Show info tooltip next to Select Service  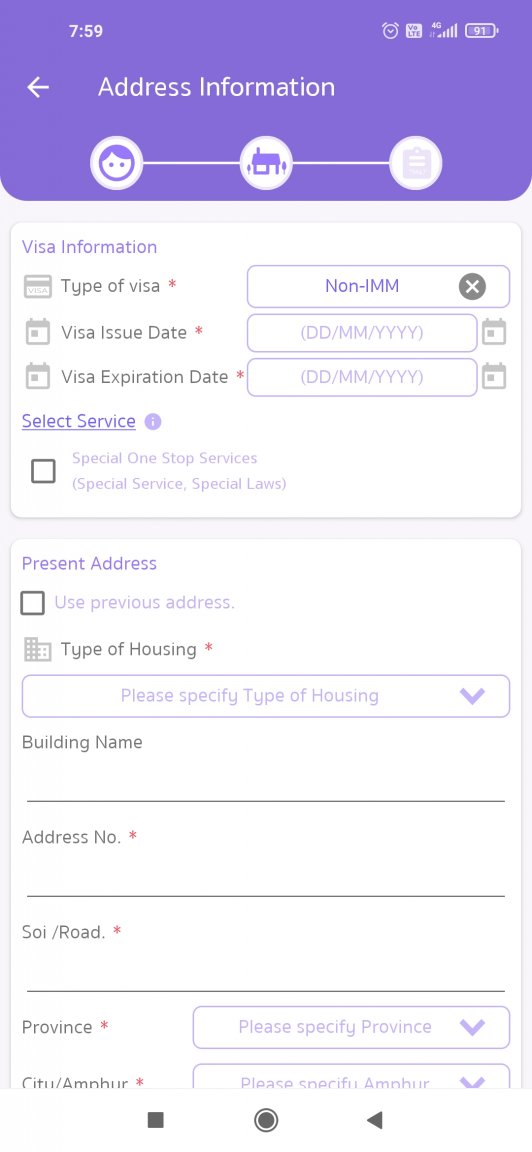[x=153, y=422]
